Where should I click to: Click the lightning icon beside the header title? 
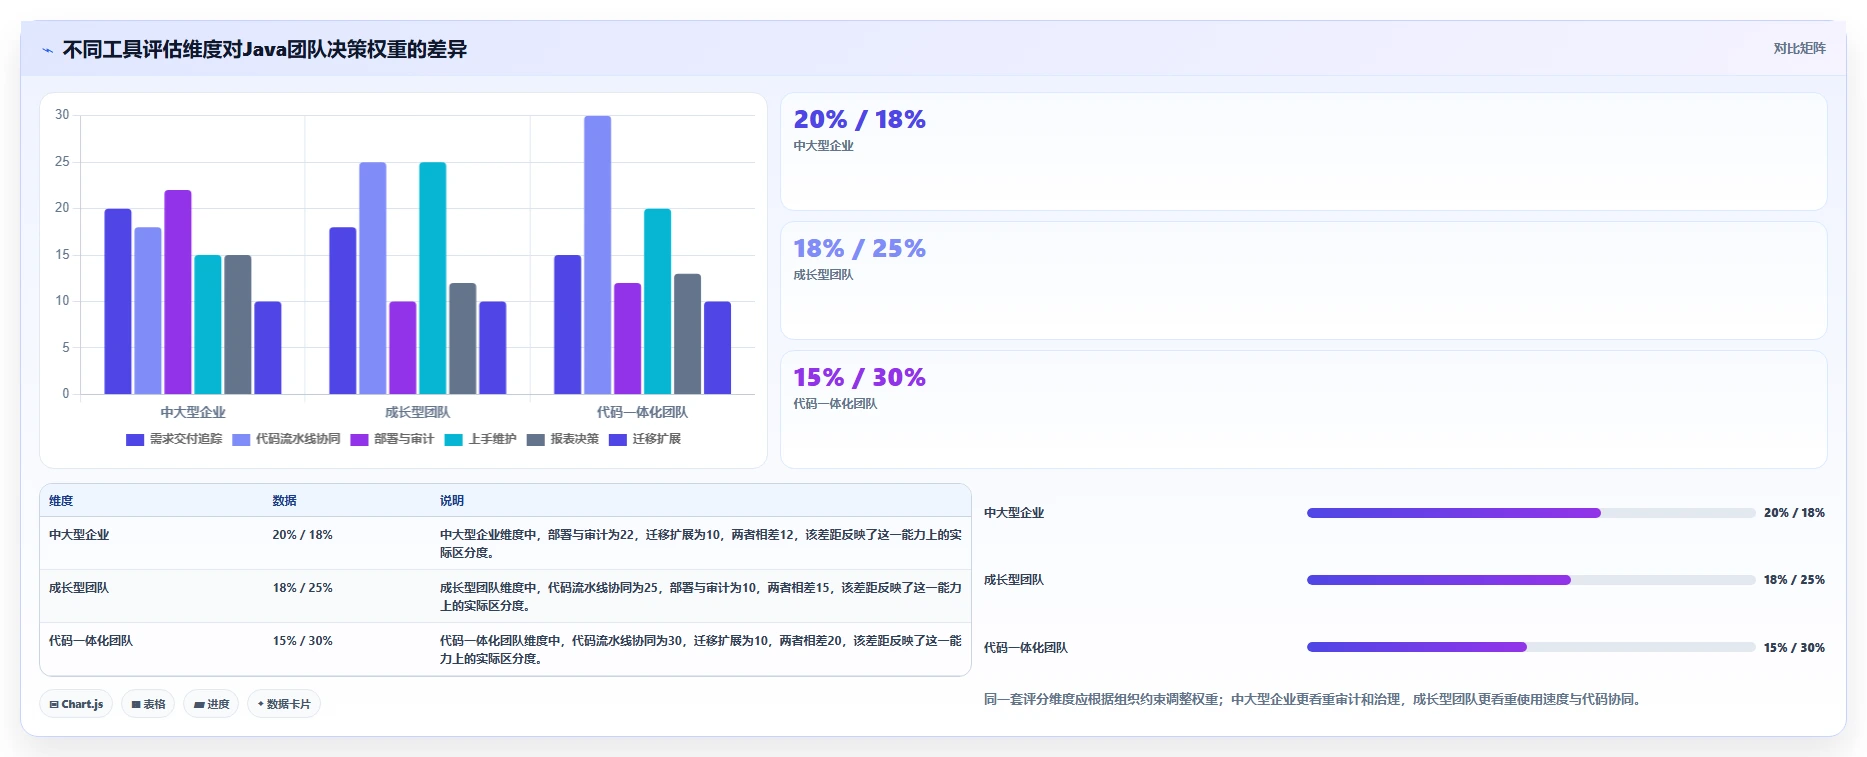(x=47, y=50)
